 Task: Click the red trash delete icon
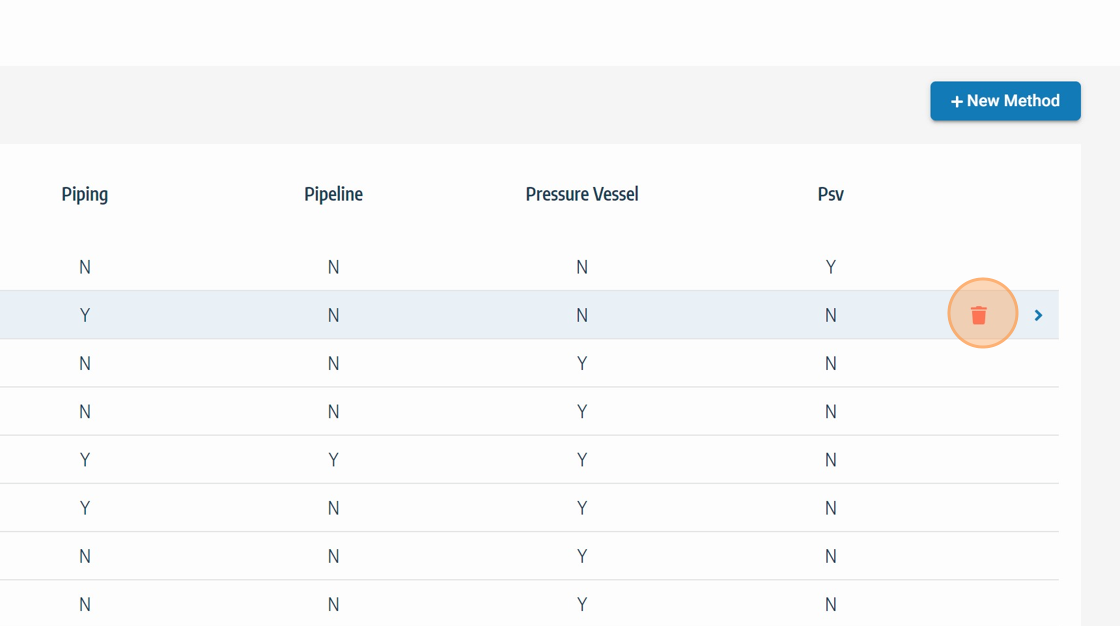pyautogui.click(x=979, y=315)
